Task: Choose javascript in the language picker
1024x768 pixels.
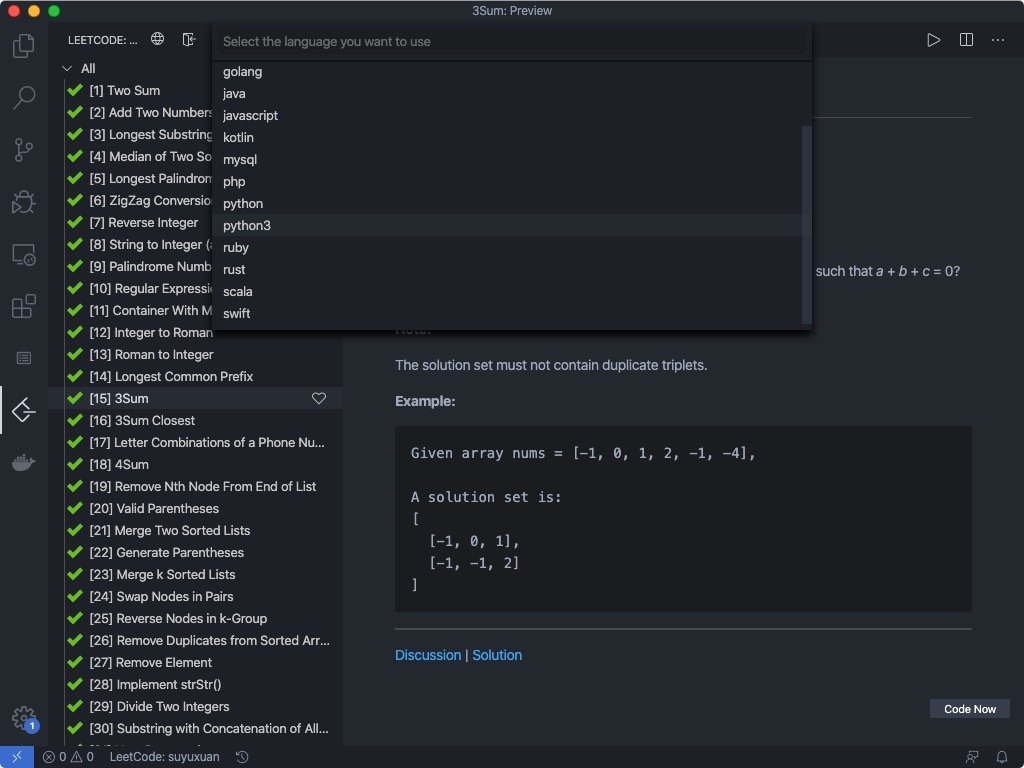Action: click(251, 116)
